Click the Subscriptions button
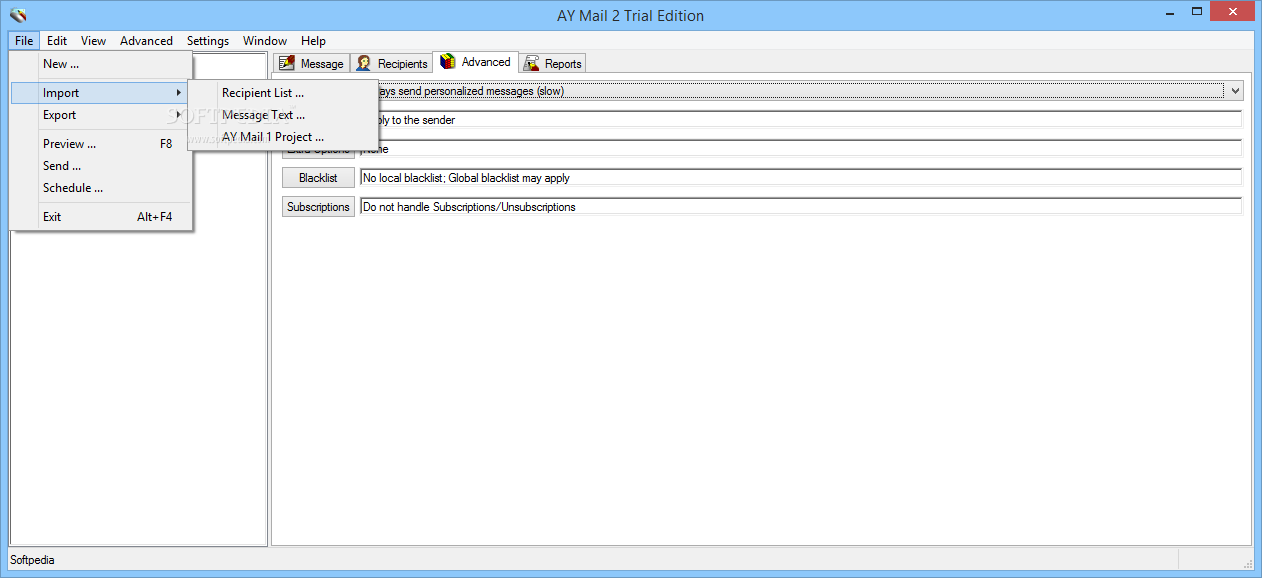The width and height of the screenshot is (1262, 578). pyautogui.click(x=318, y=207)
